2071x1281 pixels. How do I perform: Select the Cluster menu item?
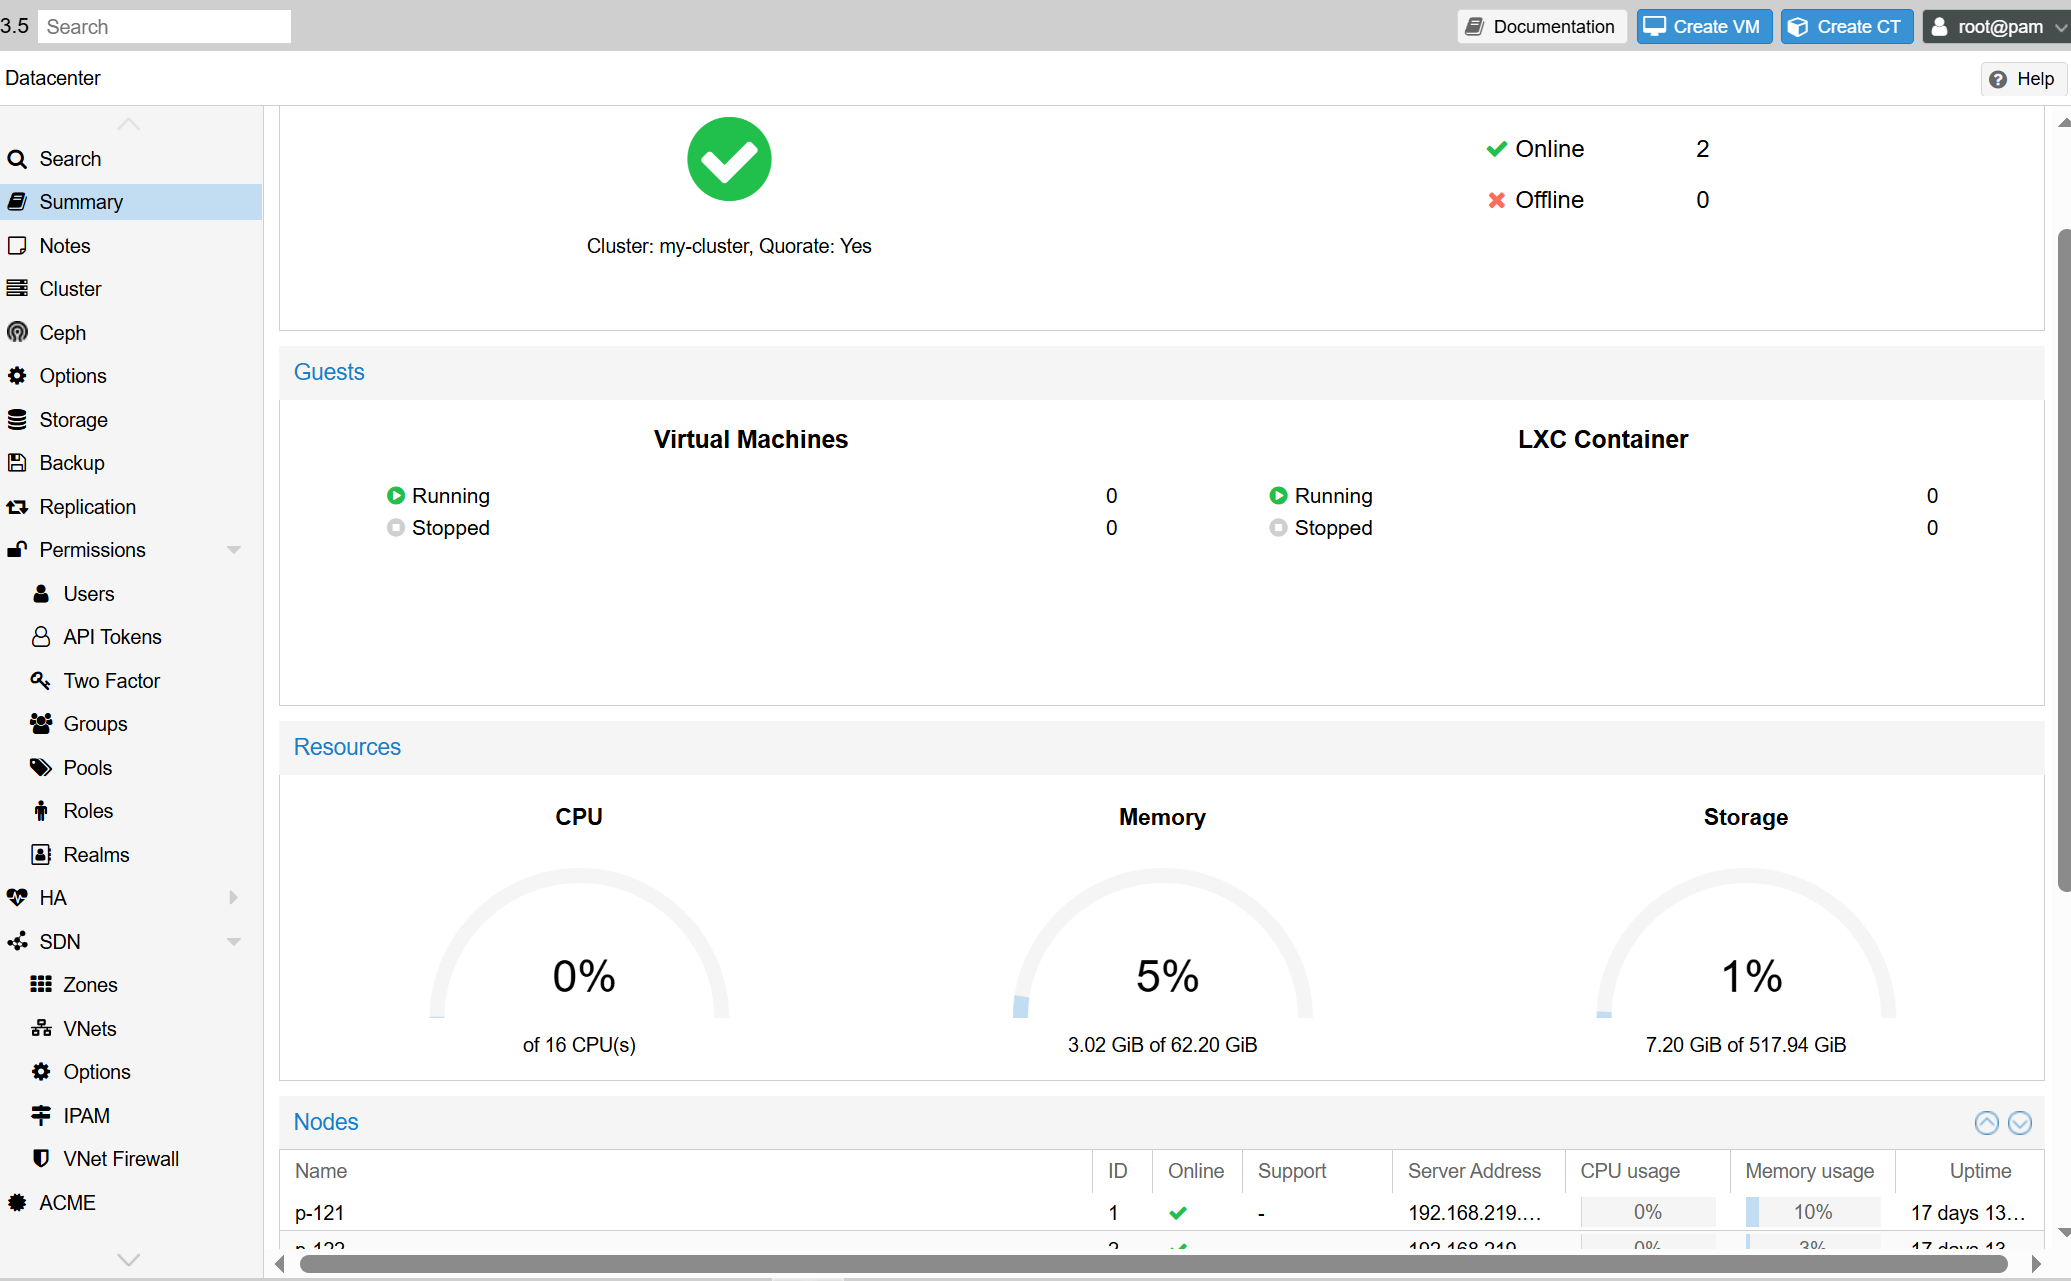70,289
